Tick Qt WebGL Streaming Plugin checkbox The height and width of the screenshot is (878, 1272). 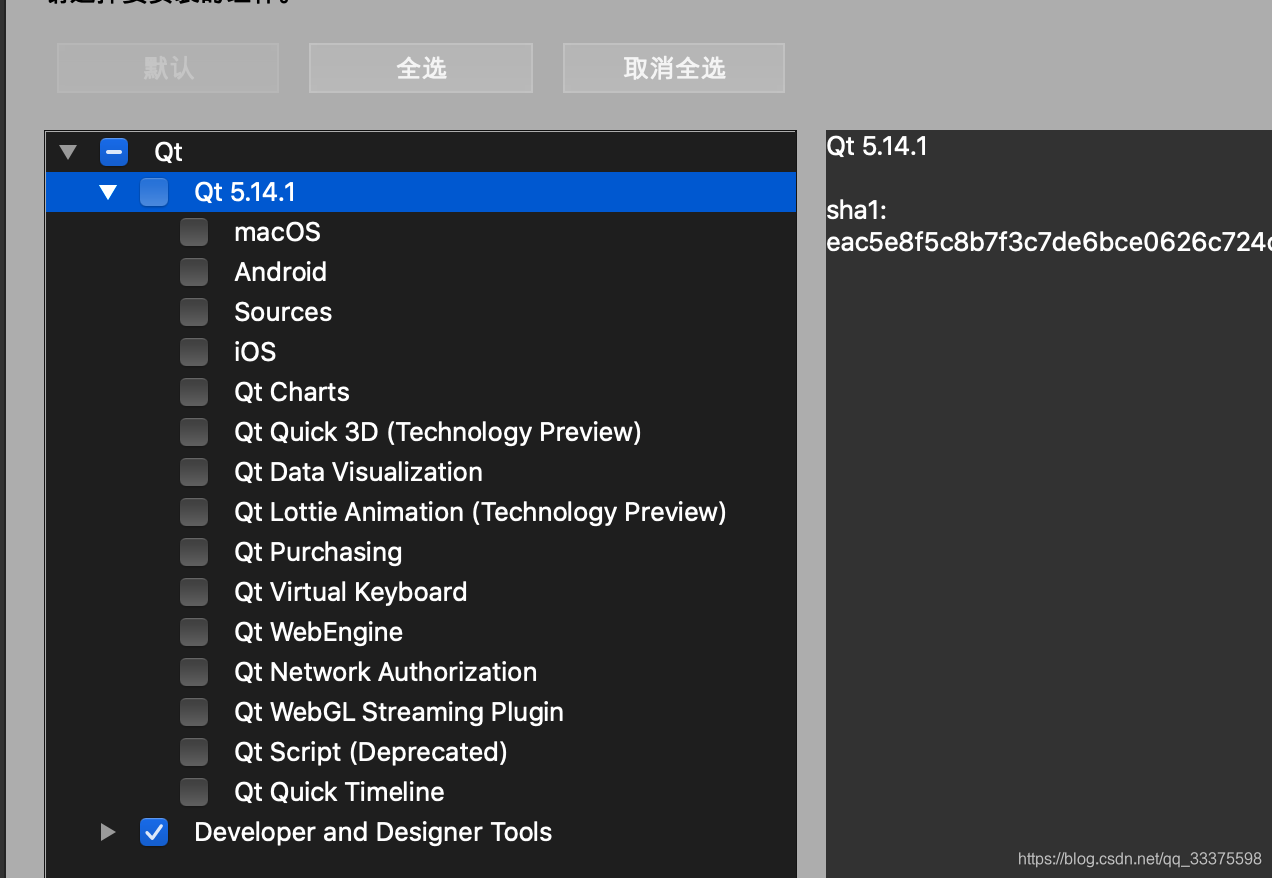(194, 712)
